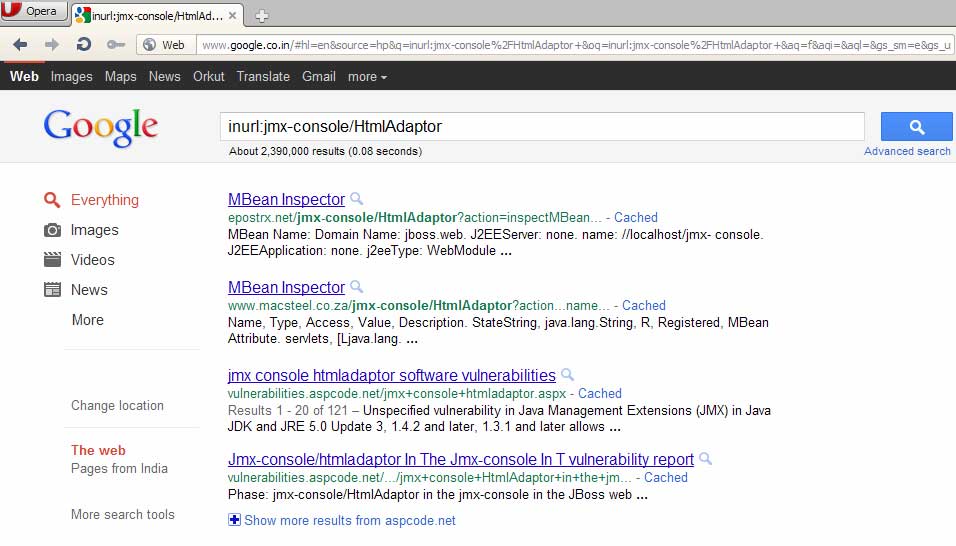The image size is (956, 546).
Task: Click inside the Google search box
Action: [540, 127]
